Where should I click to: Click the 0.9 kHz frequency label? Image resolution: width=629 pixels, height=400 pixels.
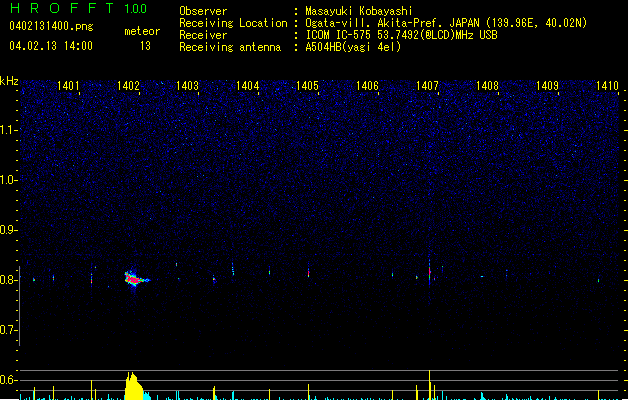8,230
